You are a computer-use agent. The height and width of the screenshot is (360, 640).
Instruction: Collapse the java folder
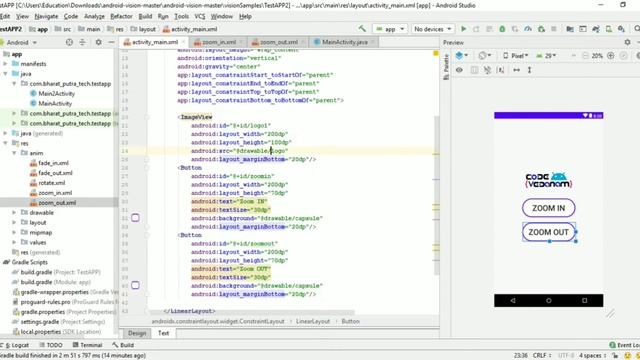click(5, 73)
